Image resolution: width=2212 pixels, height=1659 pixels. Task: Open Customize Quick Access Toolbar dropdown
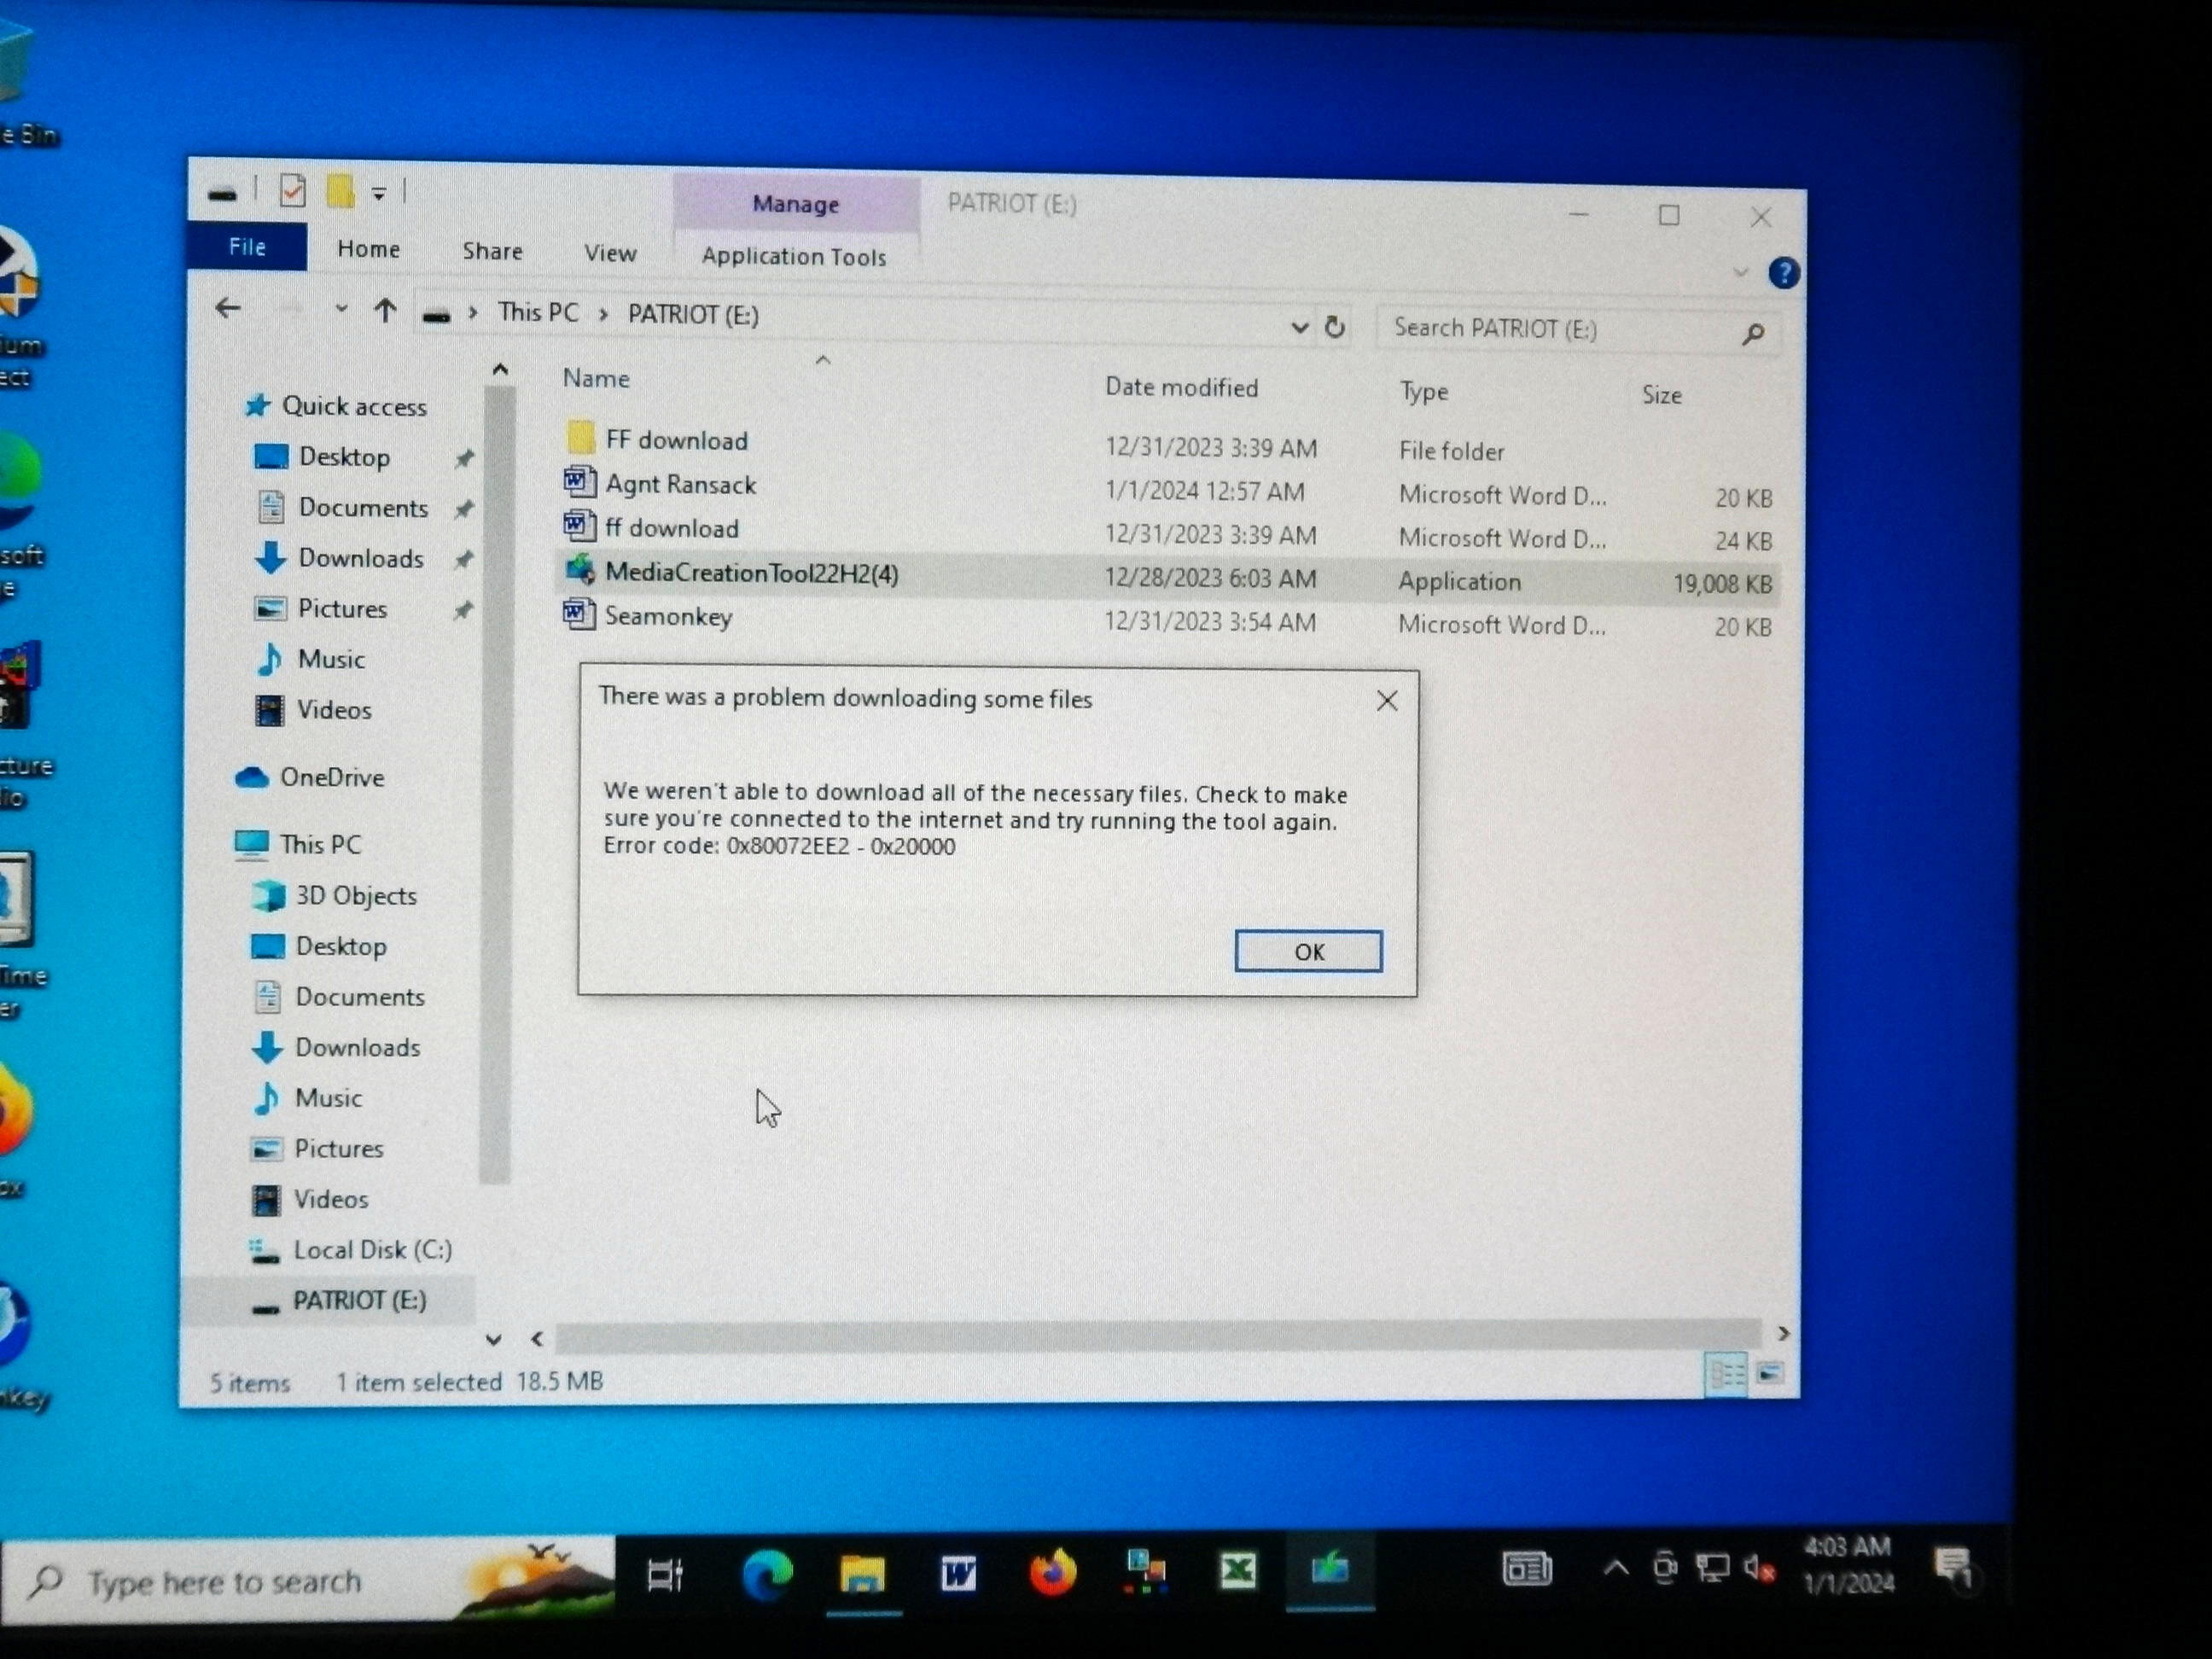coord(379,193)
